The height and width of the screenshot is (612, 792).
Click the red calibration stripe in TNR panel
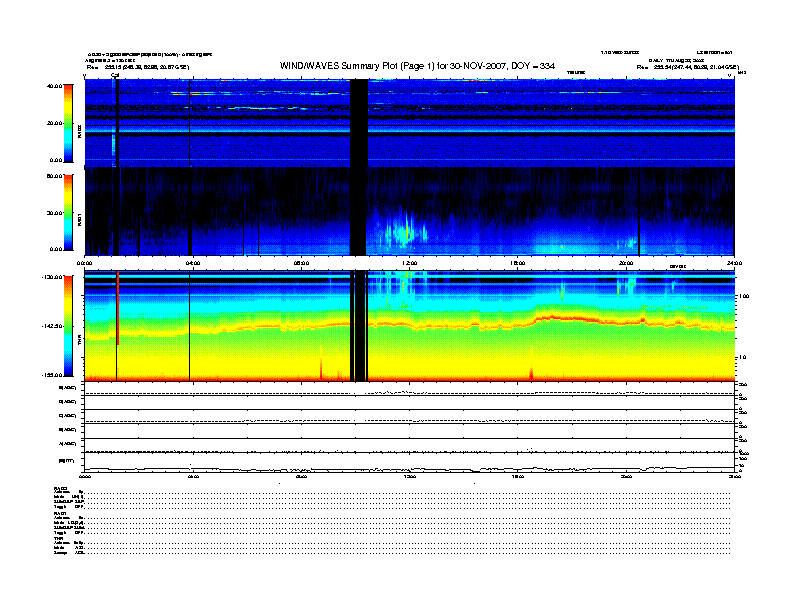118,308
